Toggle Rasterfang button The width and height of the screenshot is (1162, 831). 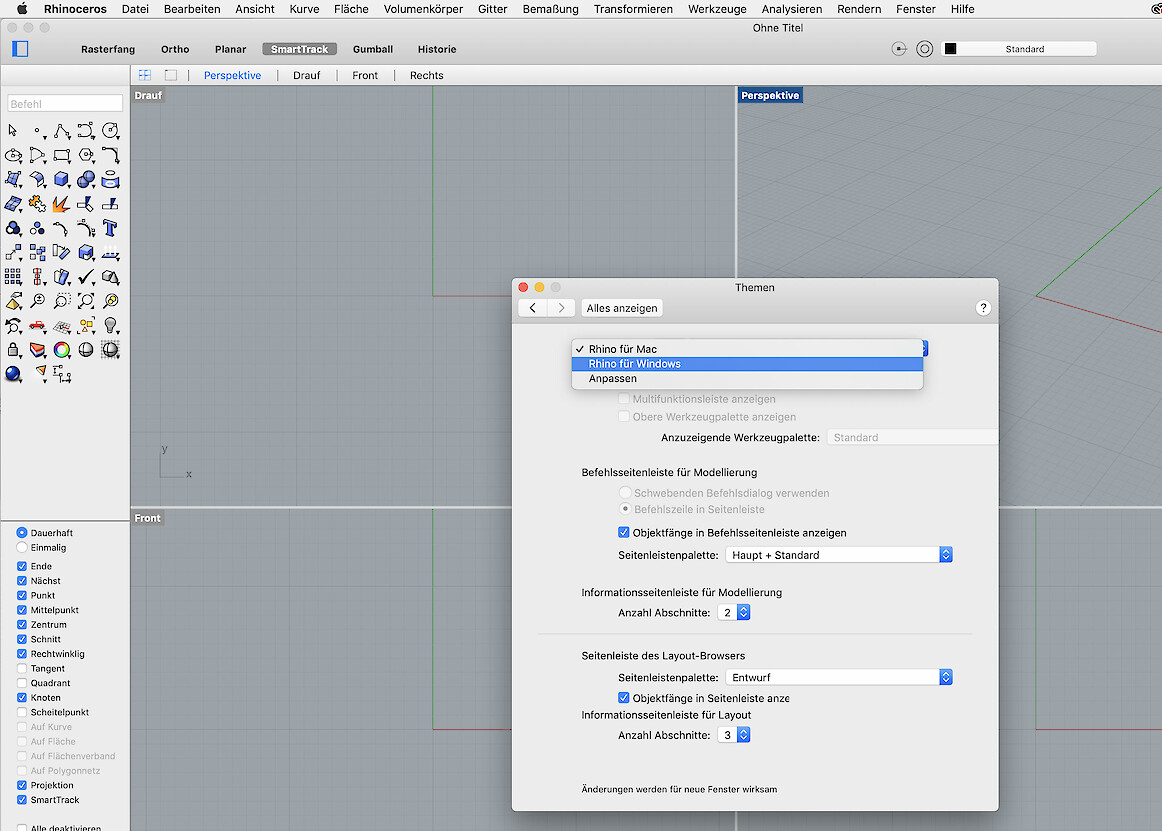108,49
